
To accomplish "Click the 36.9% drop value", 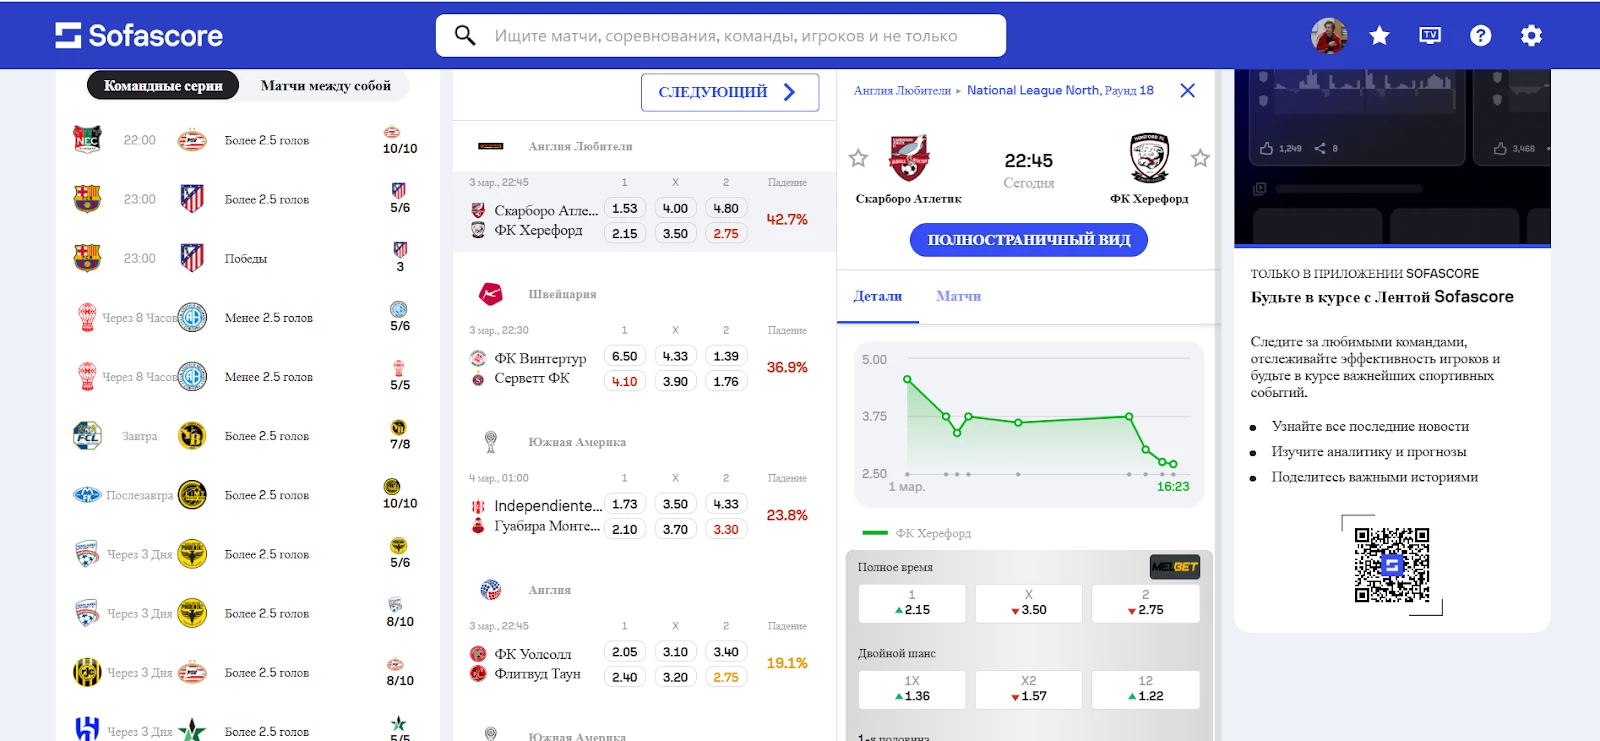I will (x=787, y=368).
